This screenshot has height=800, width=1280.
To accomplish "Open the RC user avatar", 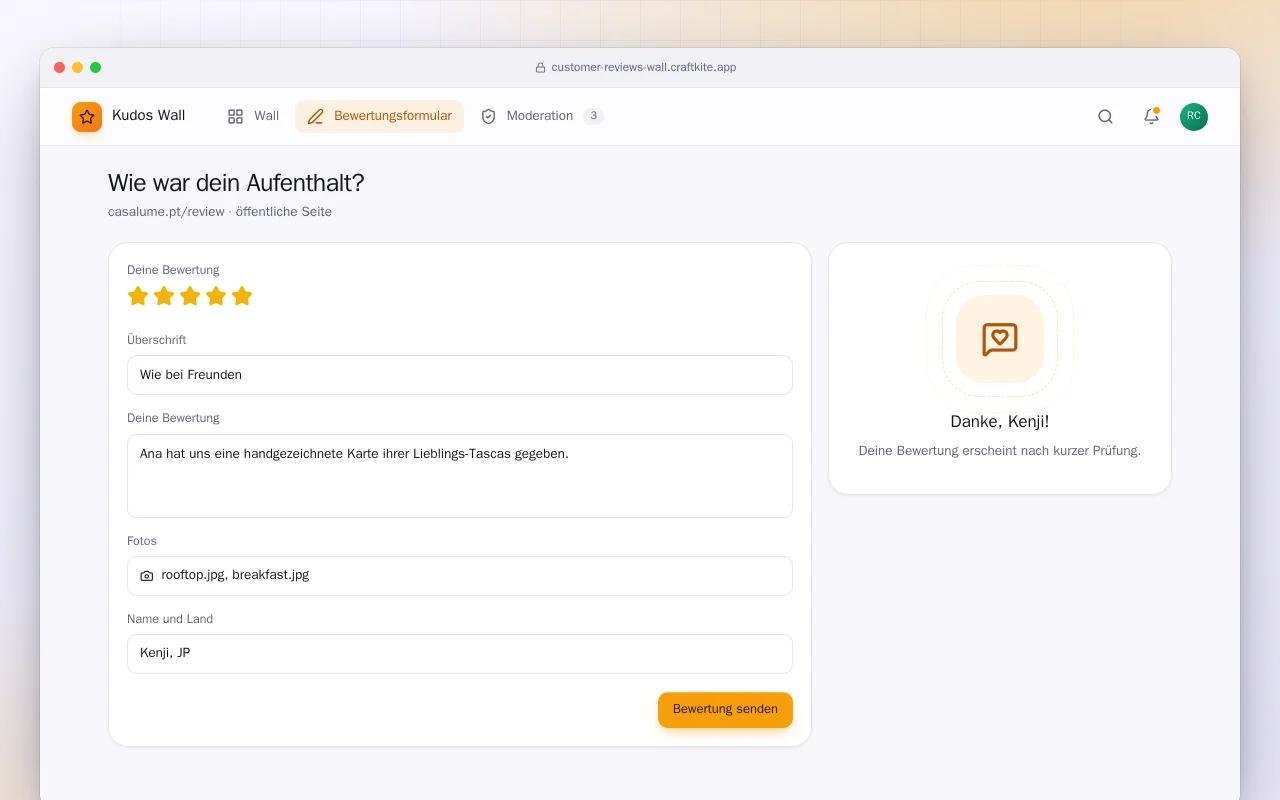I will pyautogui.click(x=1194, y=117).
